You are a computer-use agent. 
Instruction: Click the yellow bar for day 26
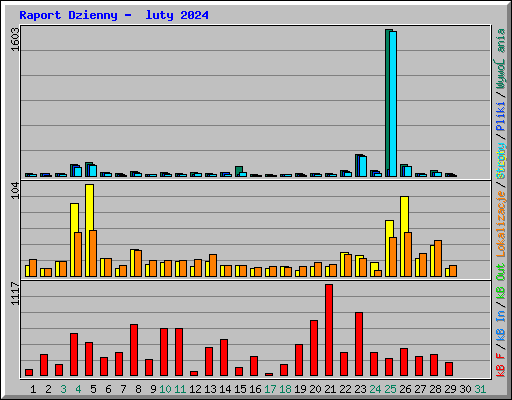pos(404,236)
